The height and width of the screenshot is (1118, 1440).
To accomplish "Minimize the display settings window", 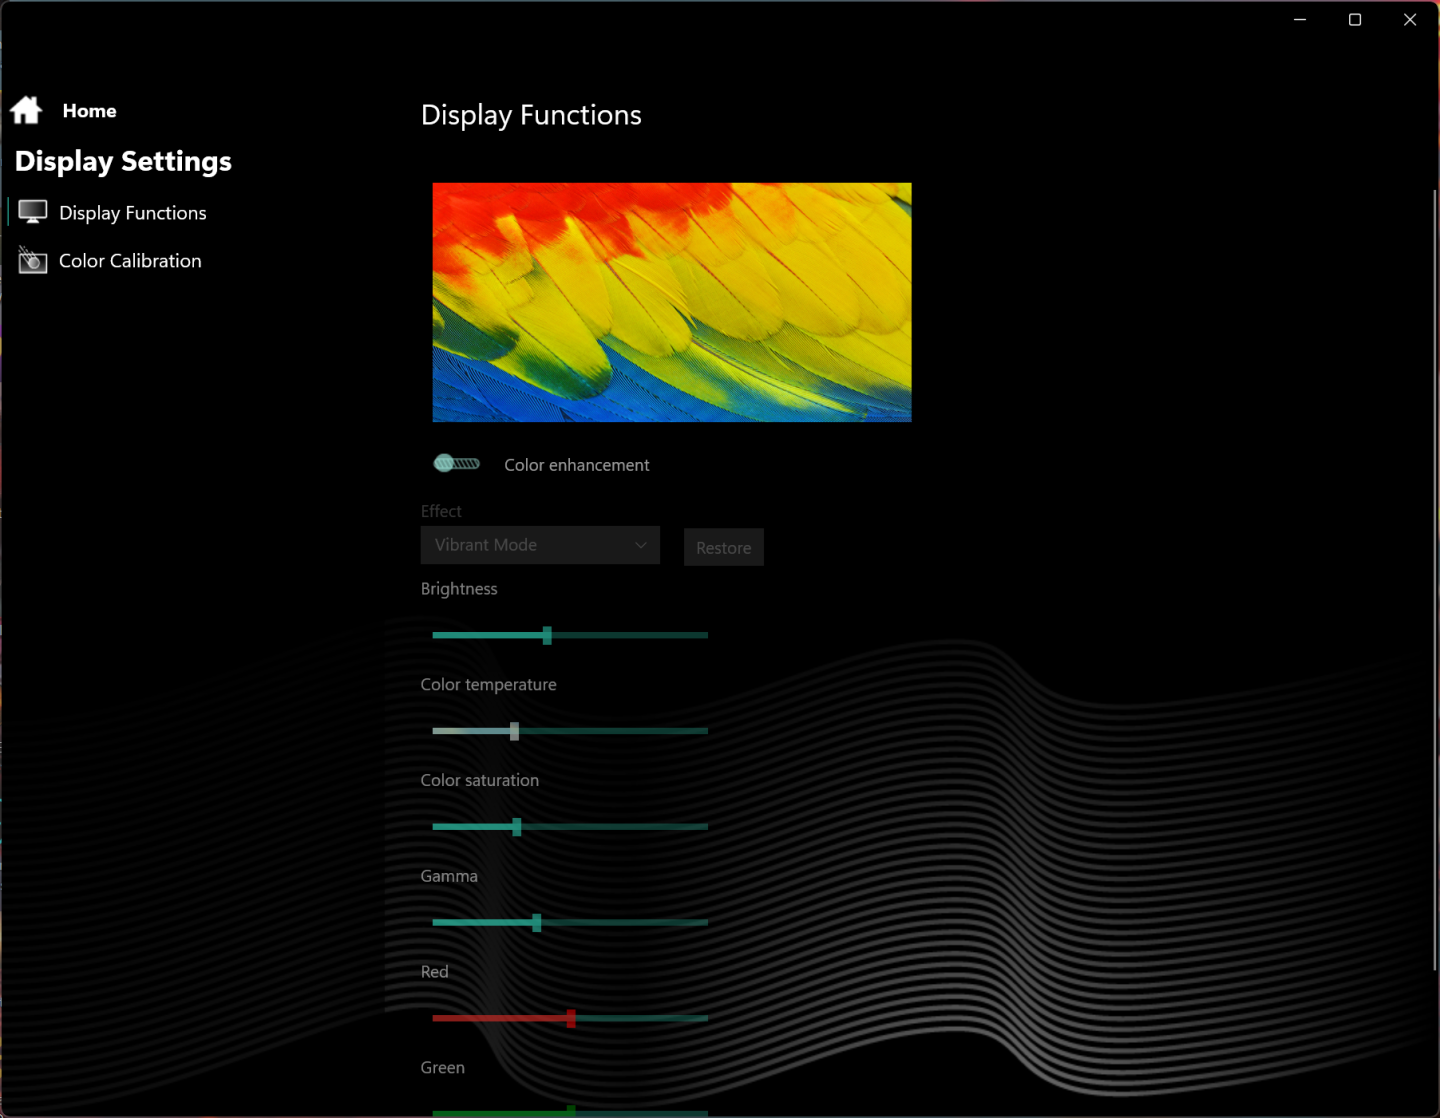I will [1300, 19].
